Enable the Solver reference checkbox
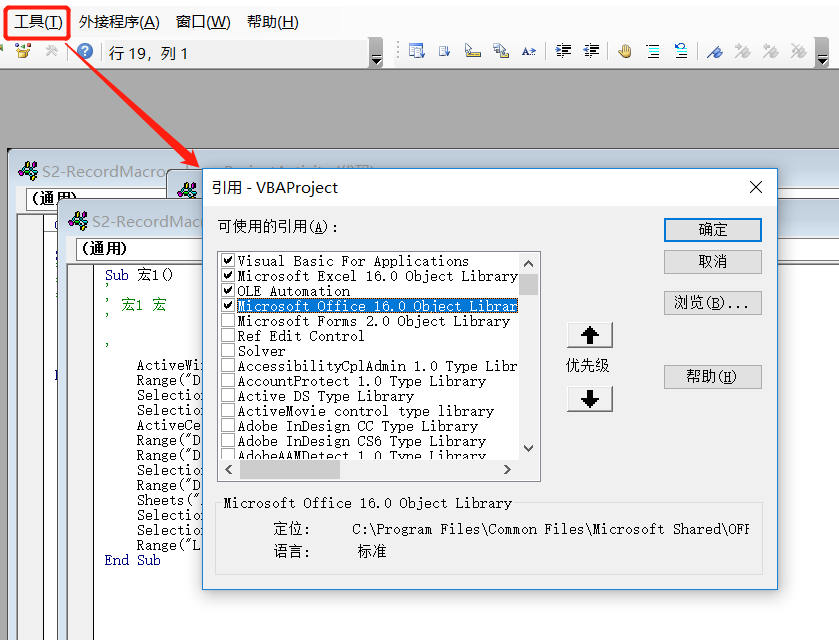This screenshot has height=640, width=839. tap(228, 351)
